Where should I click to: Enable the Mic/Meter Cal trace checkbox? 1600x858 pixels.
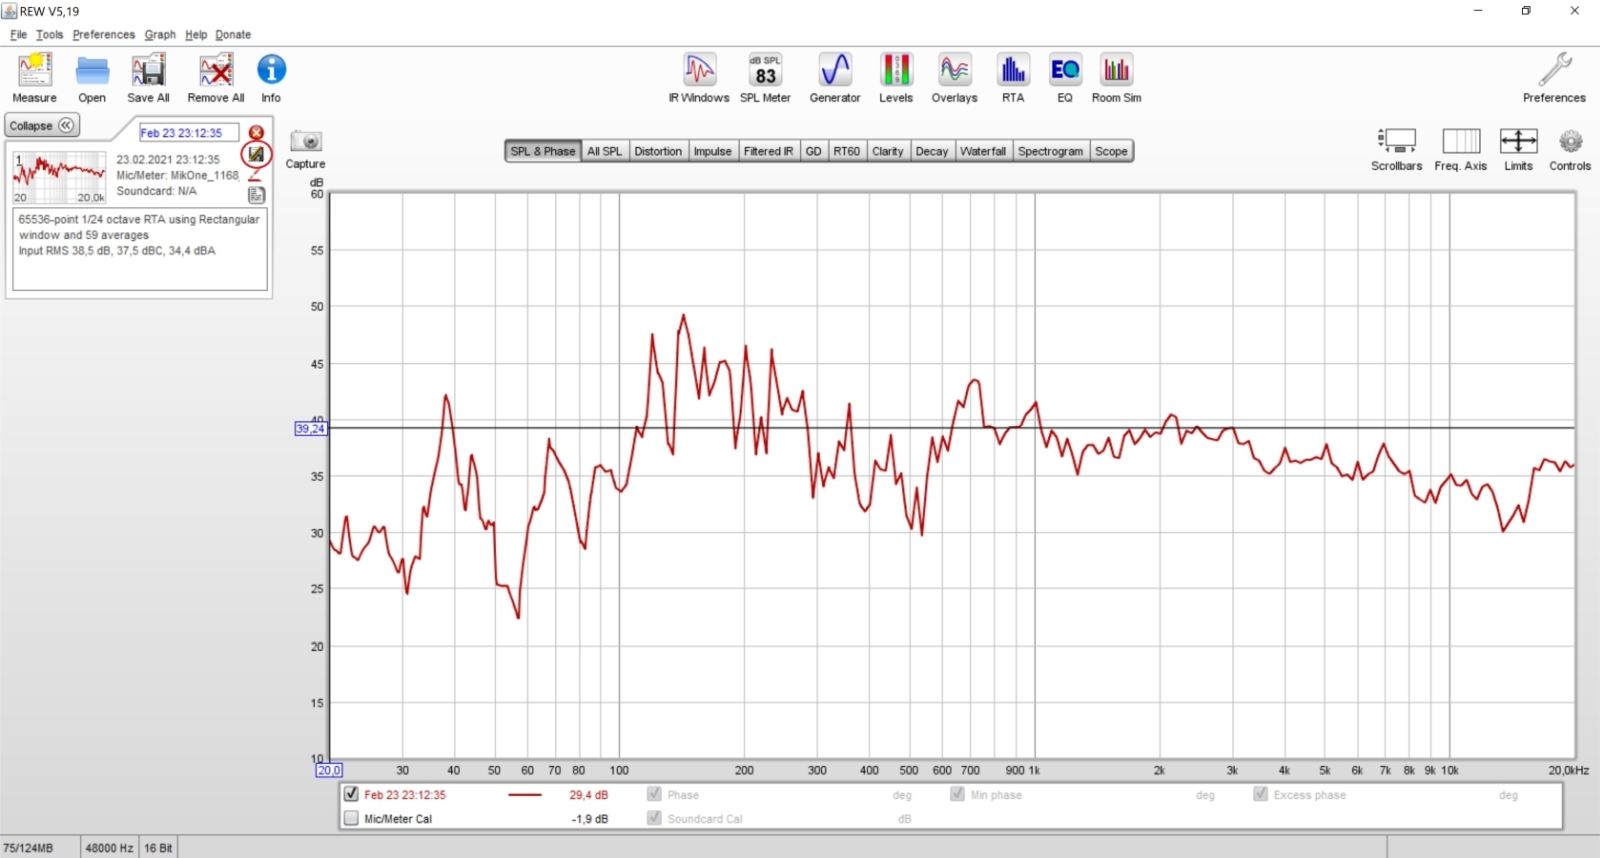coord(351,818)
